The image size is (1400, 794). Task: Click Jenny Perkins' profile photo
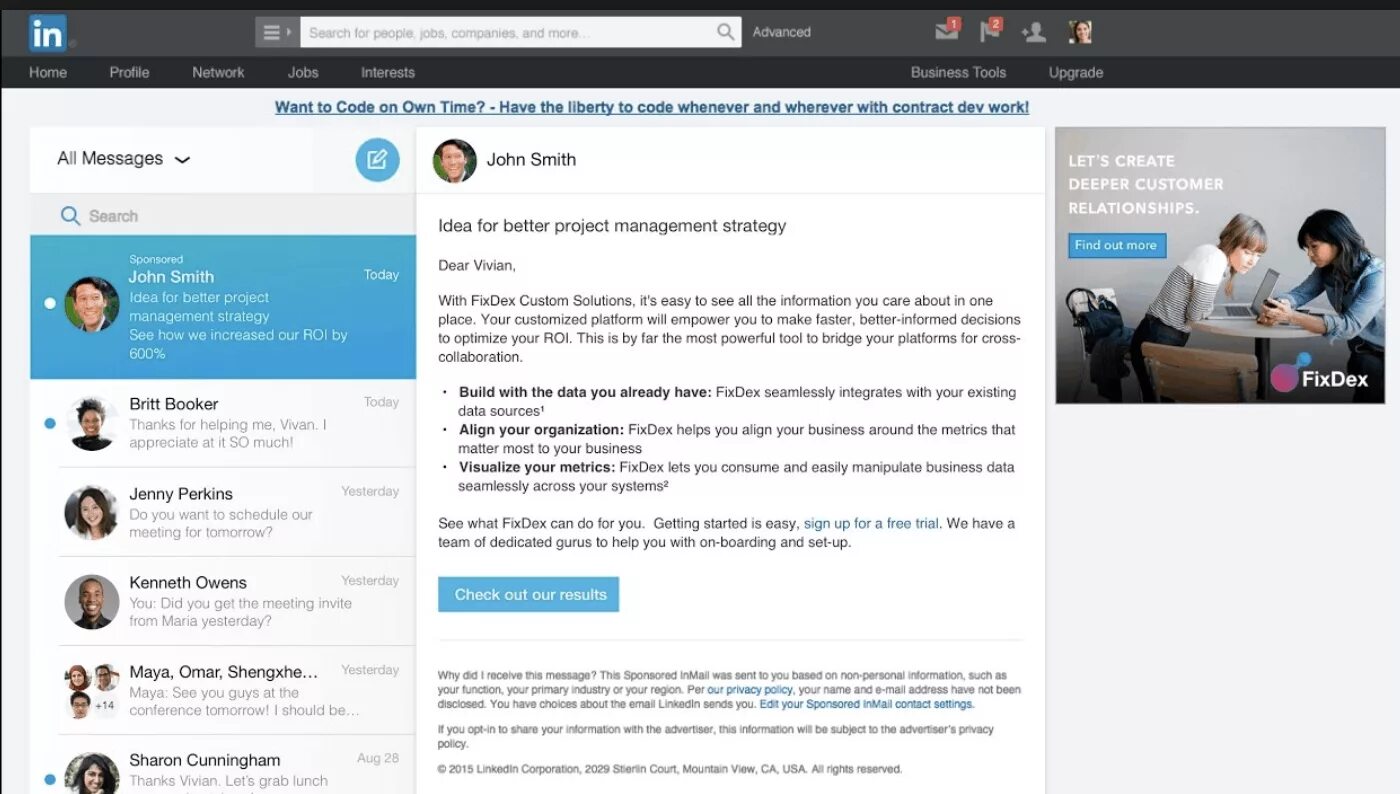[92, 513]
